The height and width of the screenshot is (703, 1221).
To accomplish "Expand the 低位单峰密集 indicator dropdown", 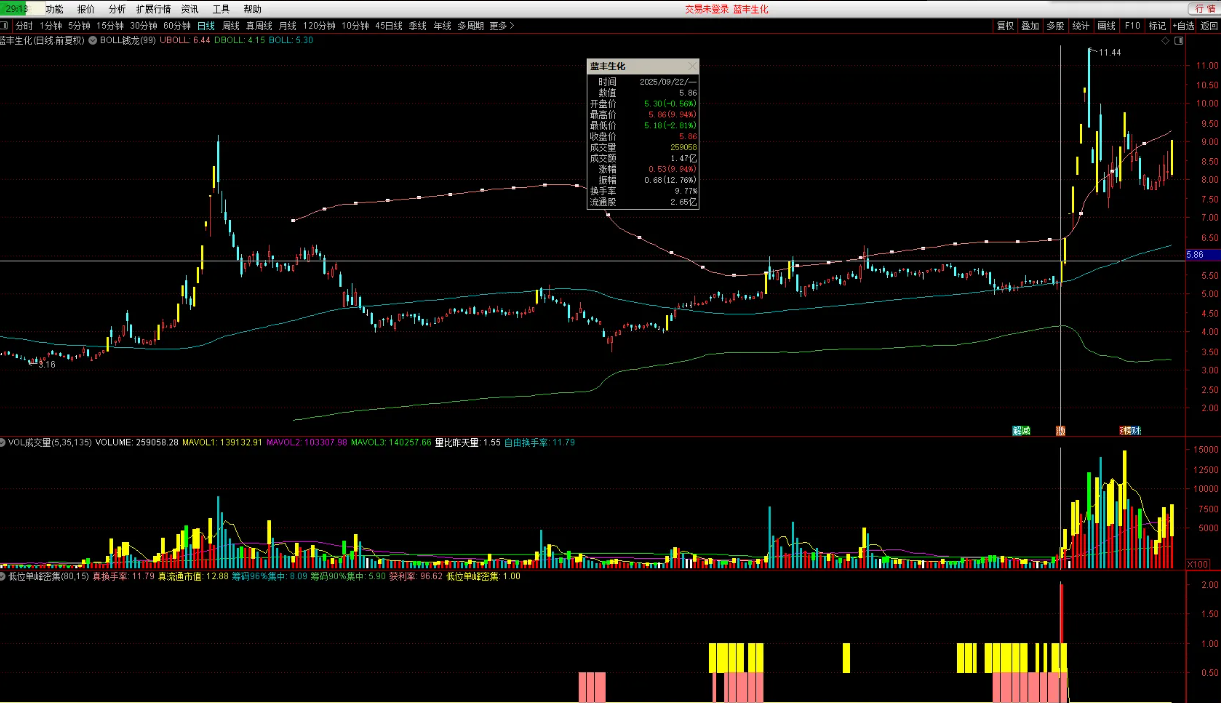I will point(4,577).
